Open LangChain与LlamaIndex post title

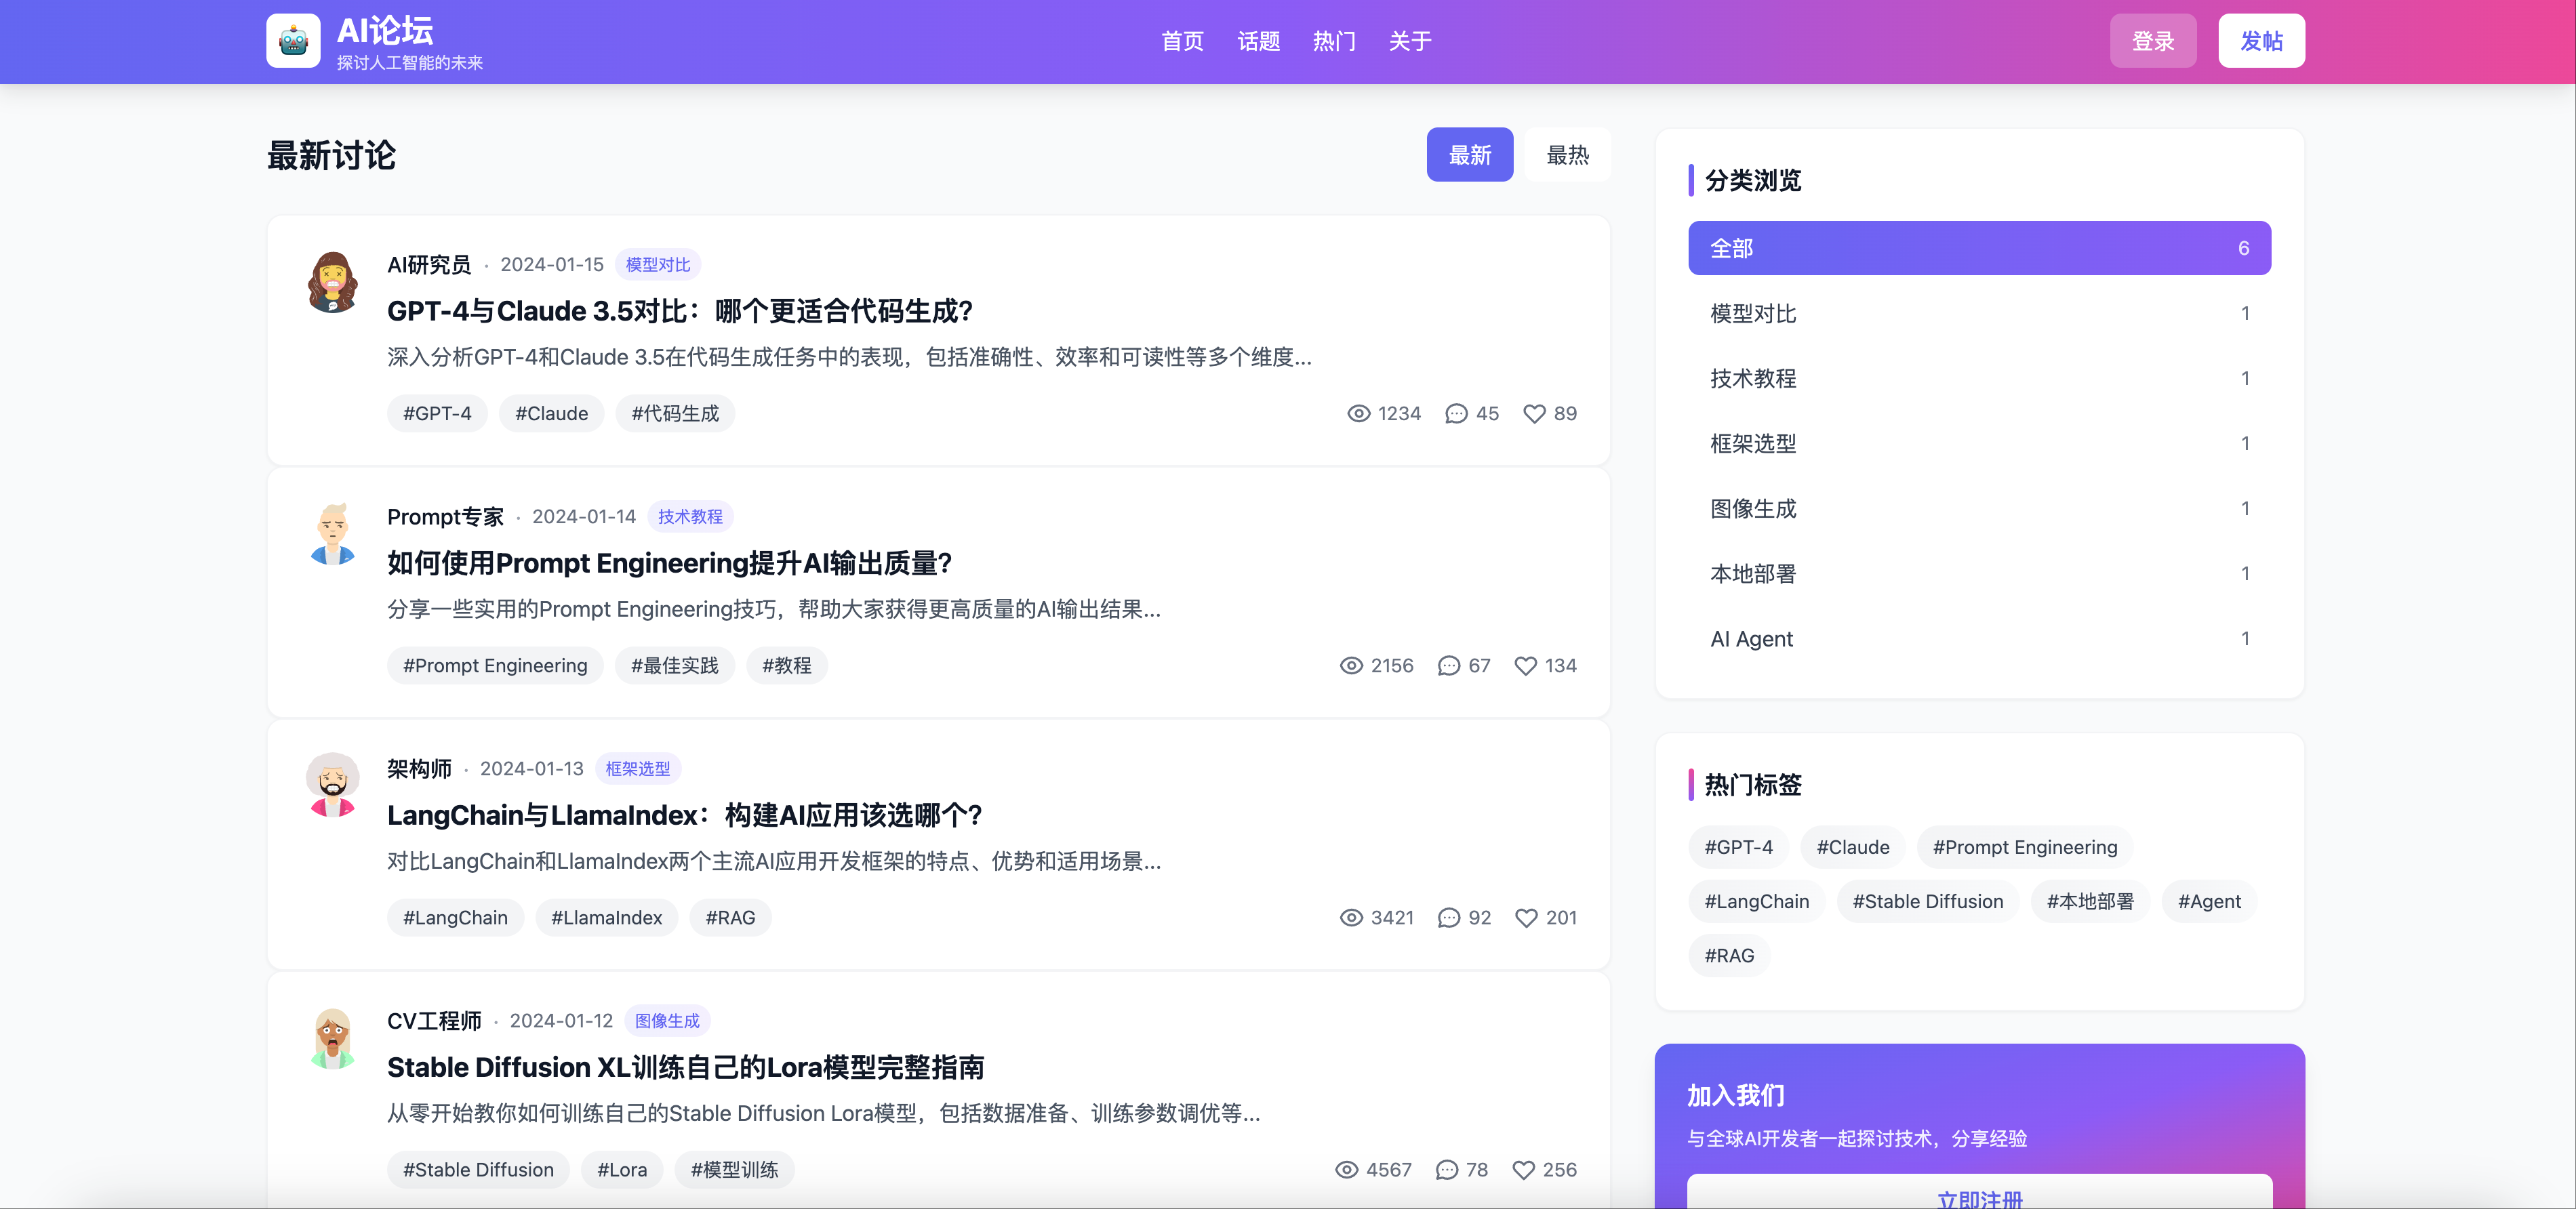(x=684, y=815)
